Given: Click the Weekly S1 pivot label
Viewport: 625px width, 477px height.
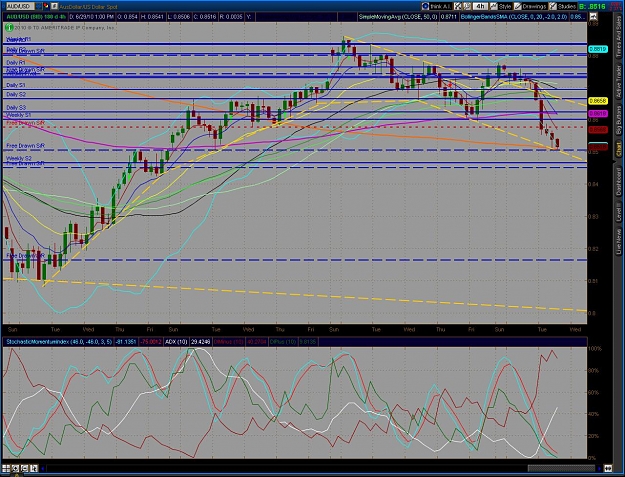Looking at the screenshot, I should 18,115.
